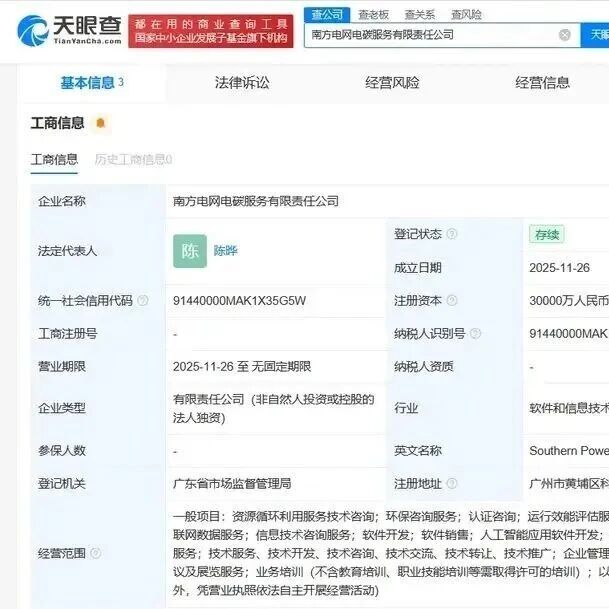Click the English name Southern Power value

(x=569, y=451)
